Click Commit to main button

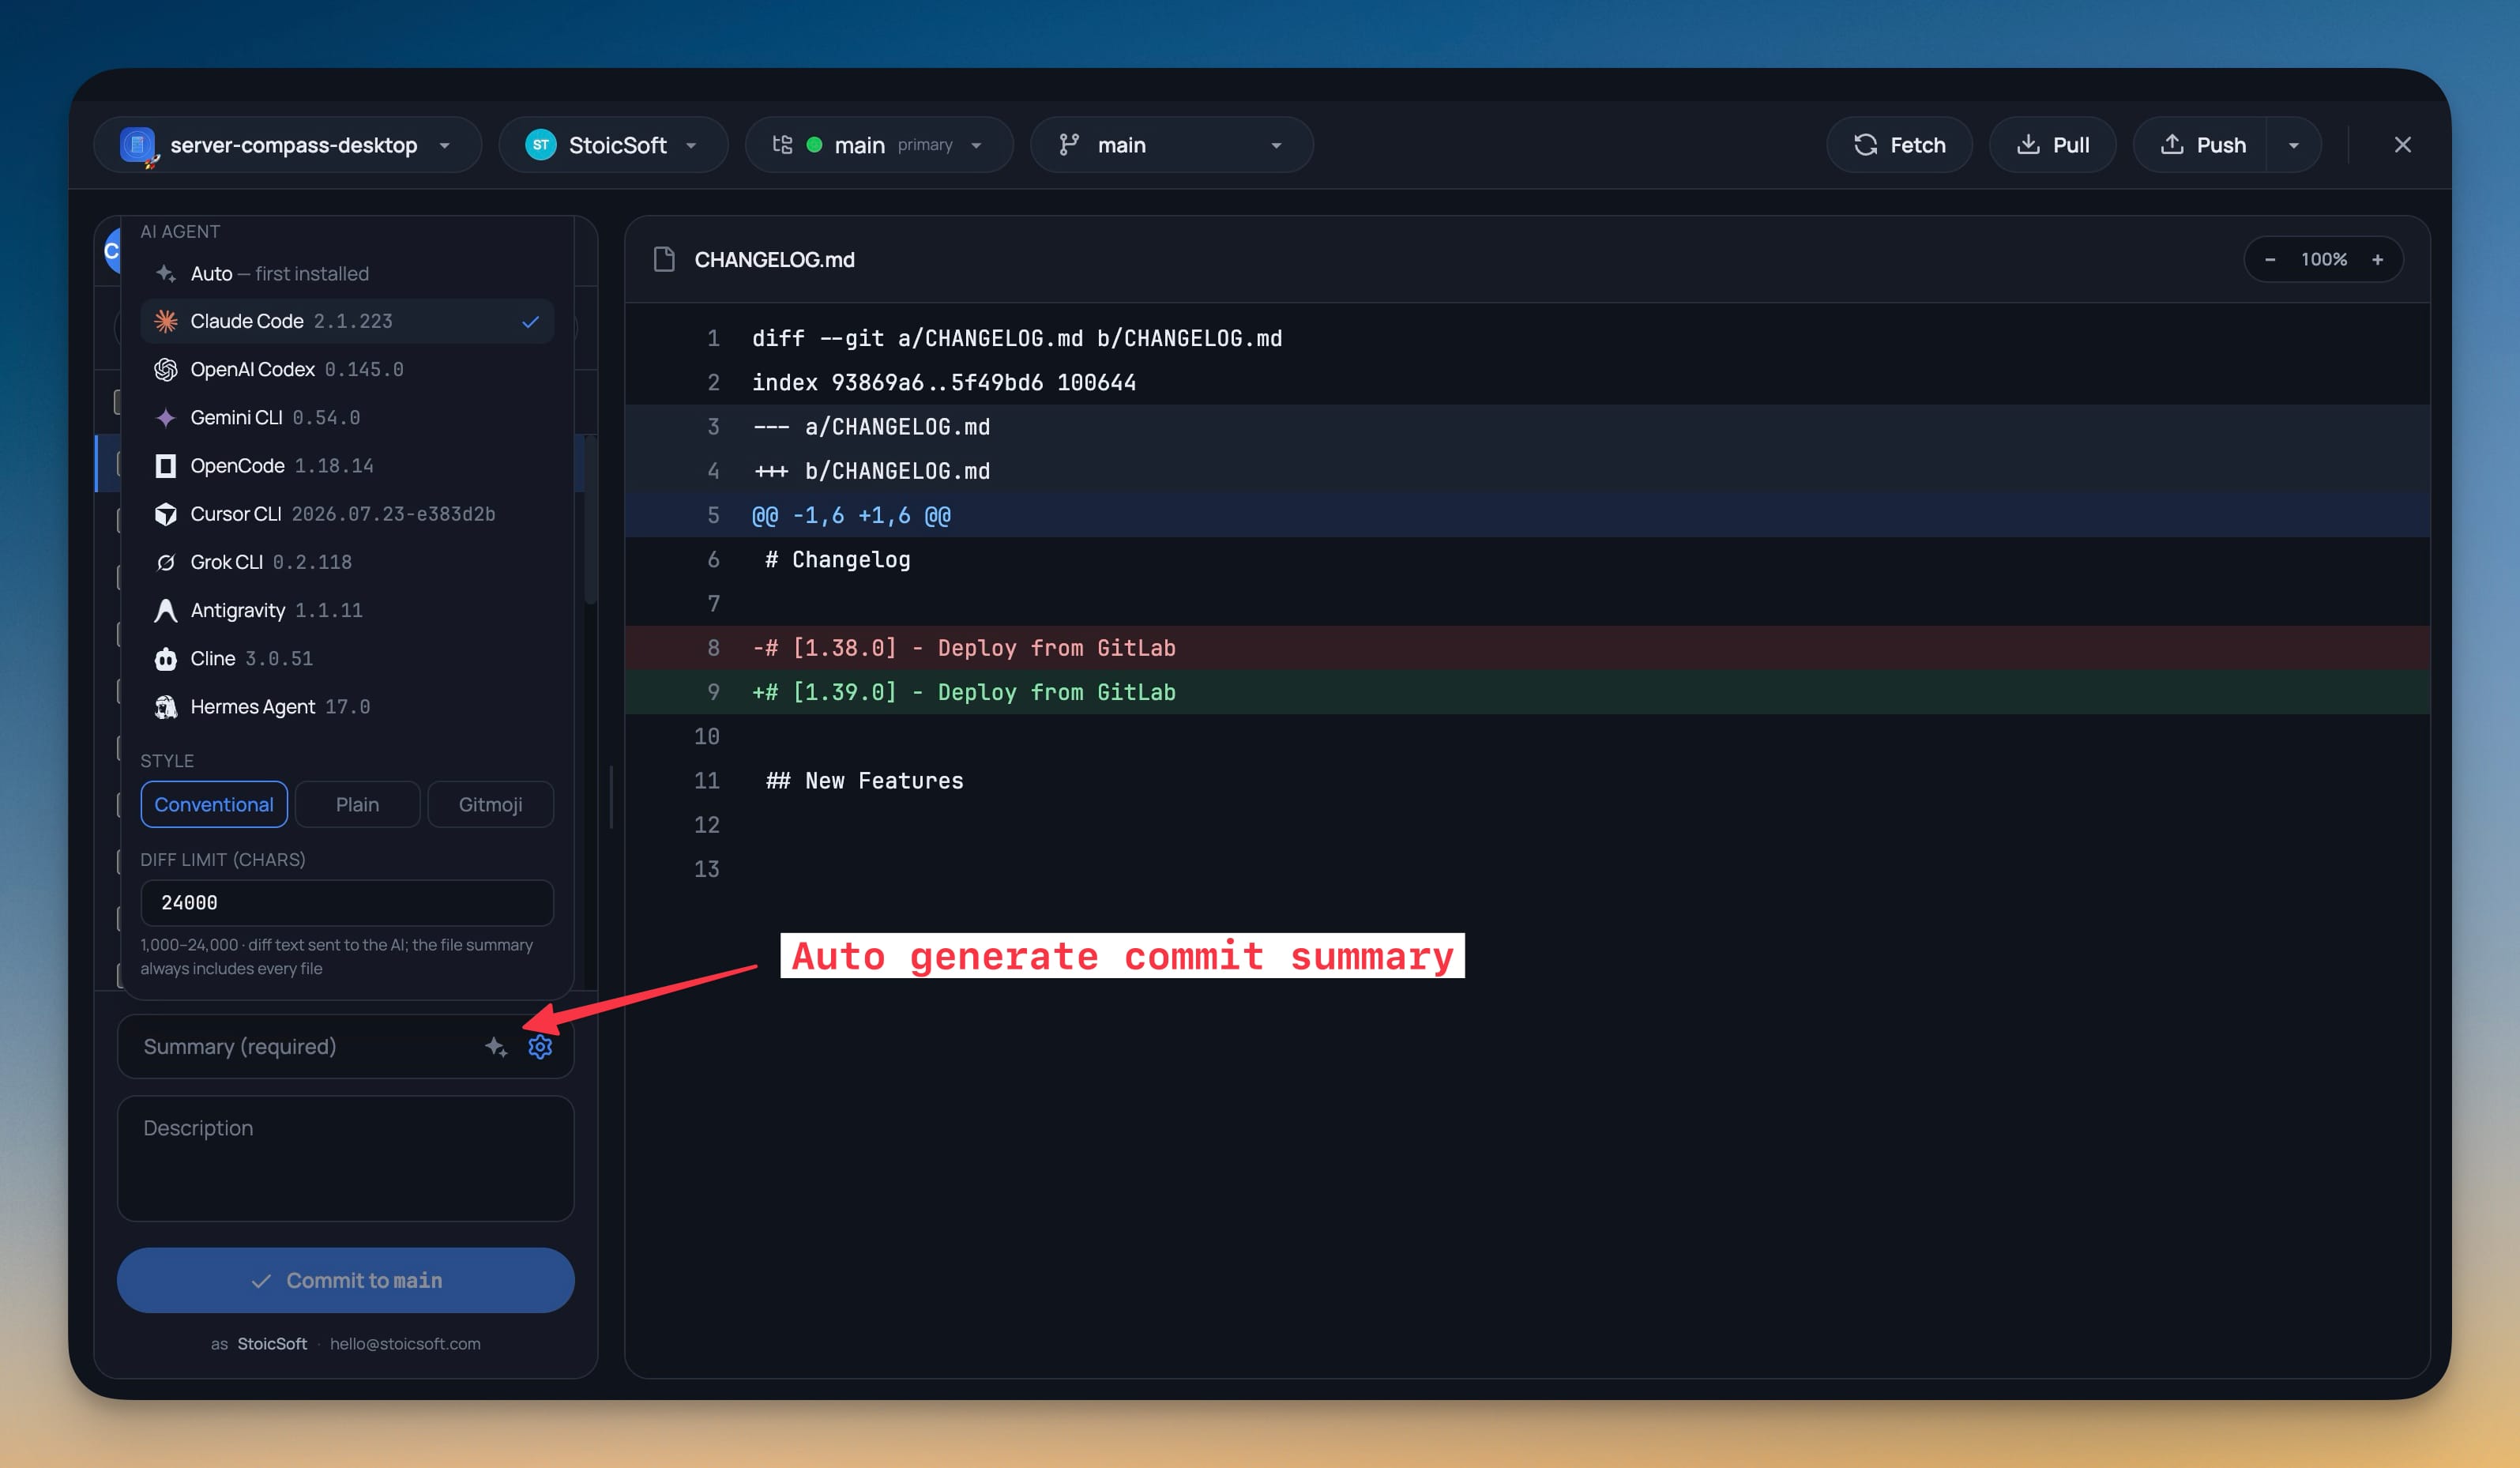(x=346, y=1281)
